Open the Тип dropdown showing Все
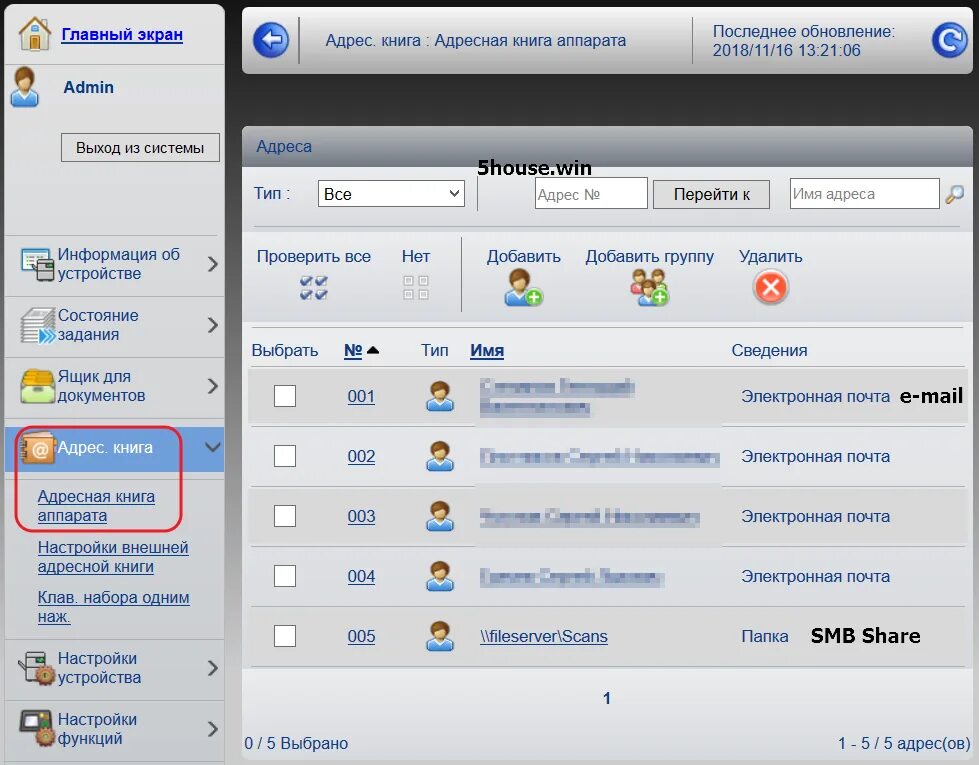Screen dimensions: 979x765 [x=391, y=194]
